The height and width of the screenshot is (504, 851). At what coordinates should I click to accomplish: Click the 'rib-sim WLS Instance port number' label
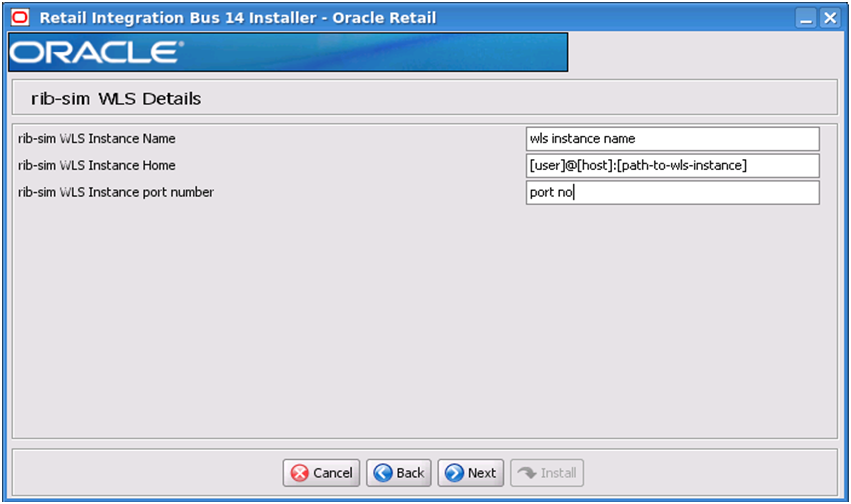[x=116, y=193]
